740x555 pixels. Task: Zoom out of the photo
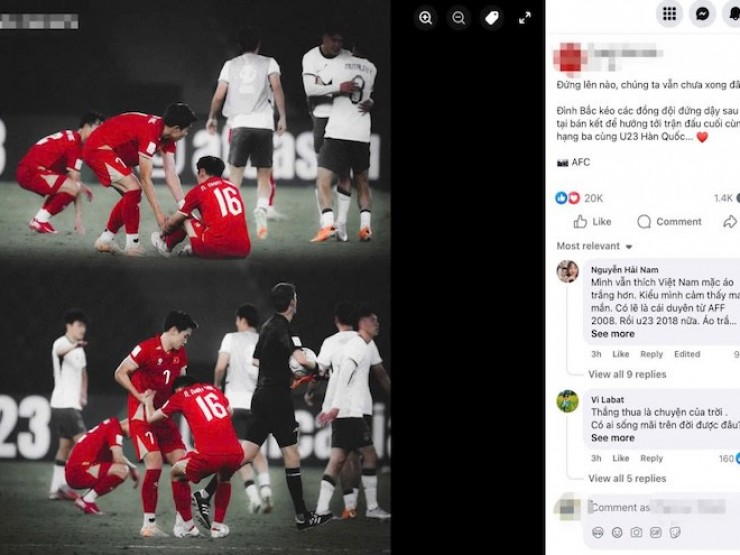459,18
